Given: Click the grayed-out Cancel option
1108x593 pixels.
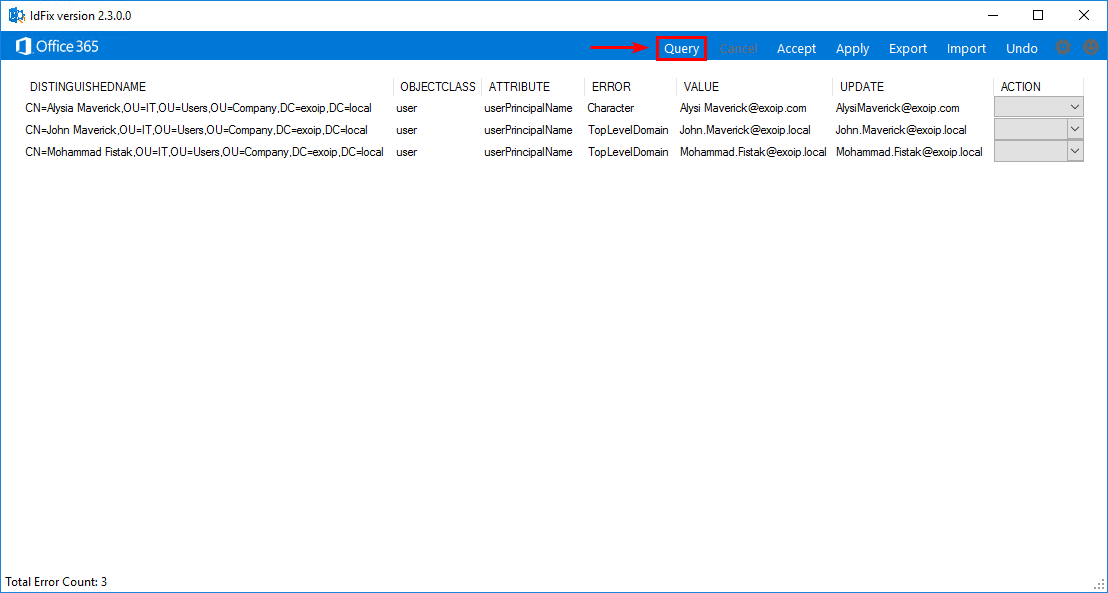Looking at the screenshot, I should [738, 48].
